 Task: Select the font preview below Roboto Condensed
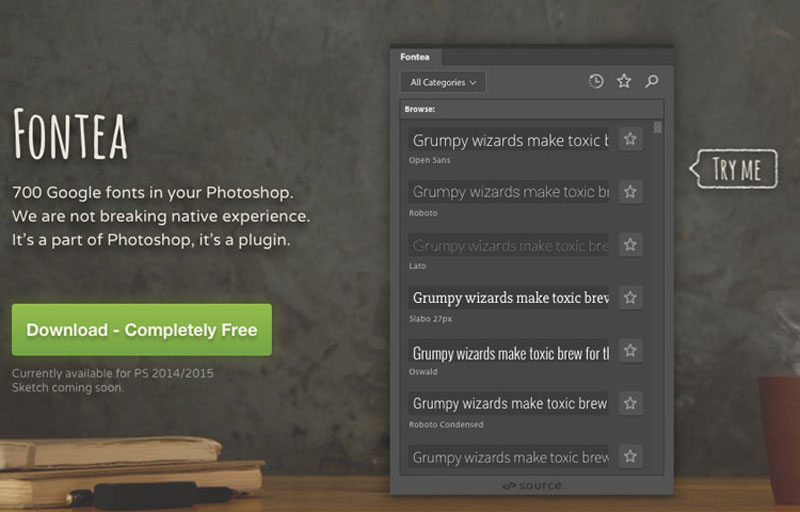(509, 457)
